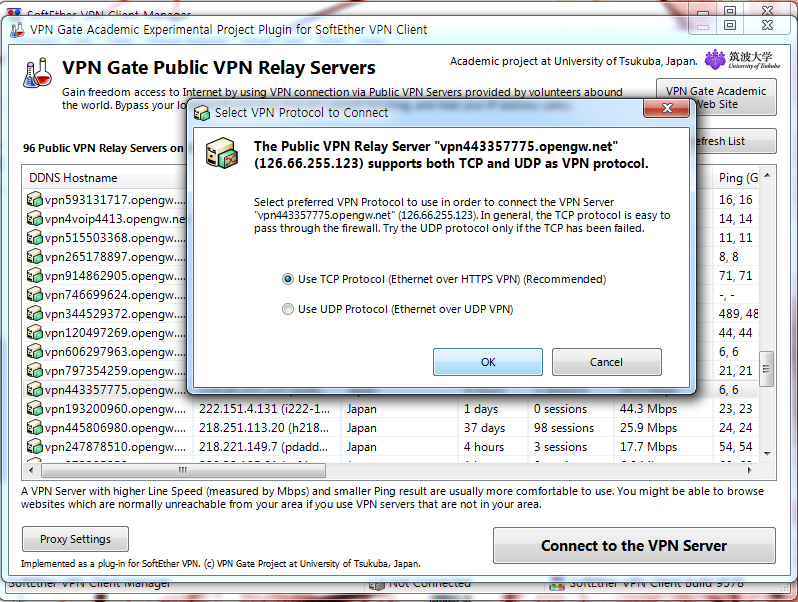Confirm protocol choice with OK
This screenshot has height=602, width=798.
coord(488,362)
